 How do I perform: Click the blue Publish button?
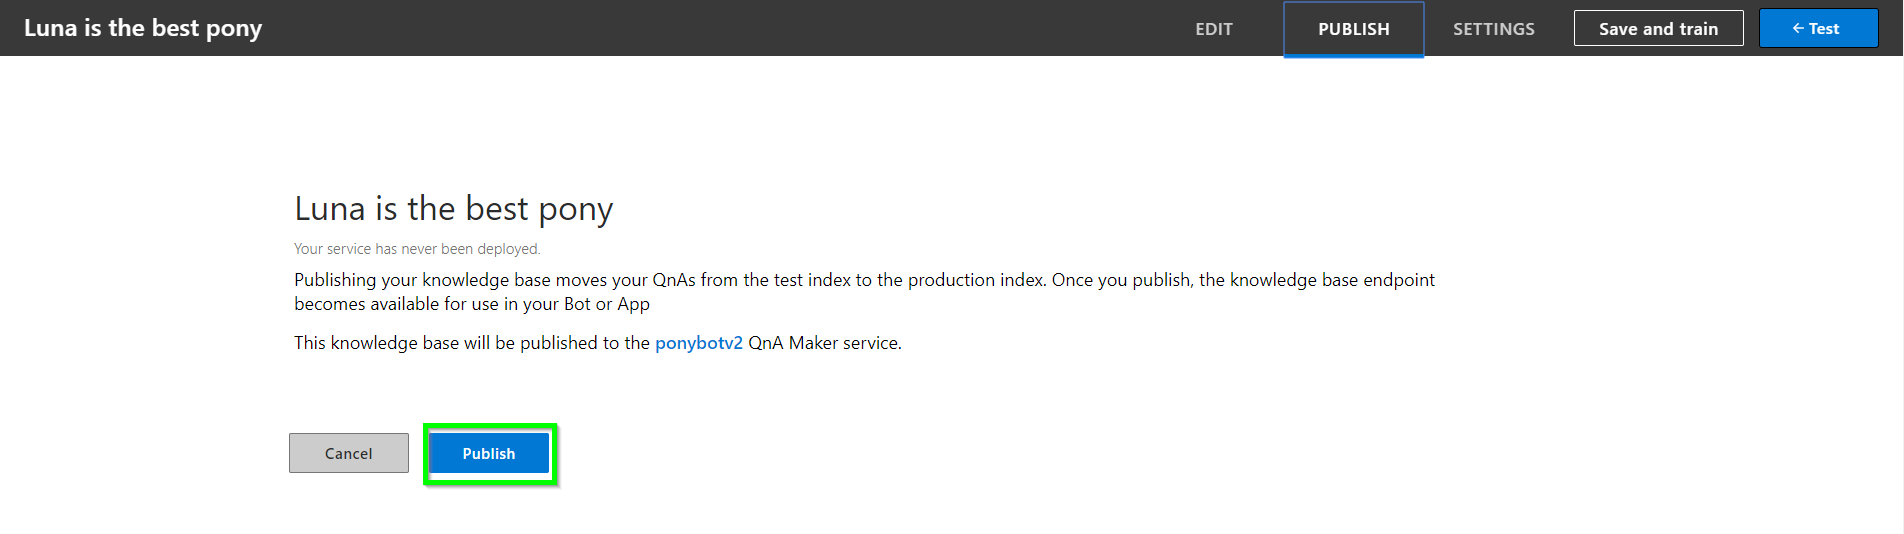click(489, 453)
